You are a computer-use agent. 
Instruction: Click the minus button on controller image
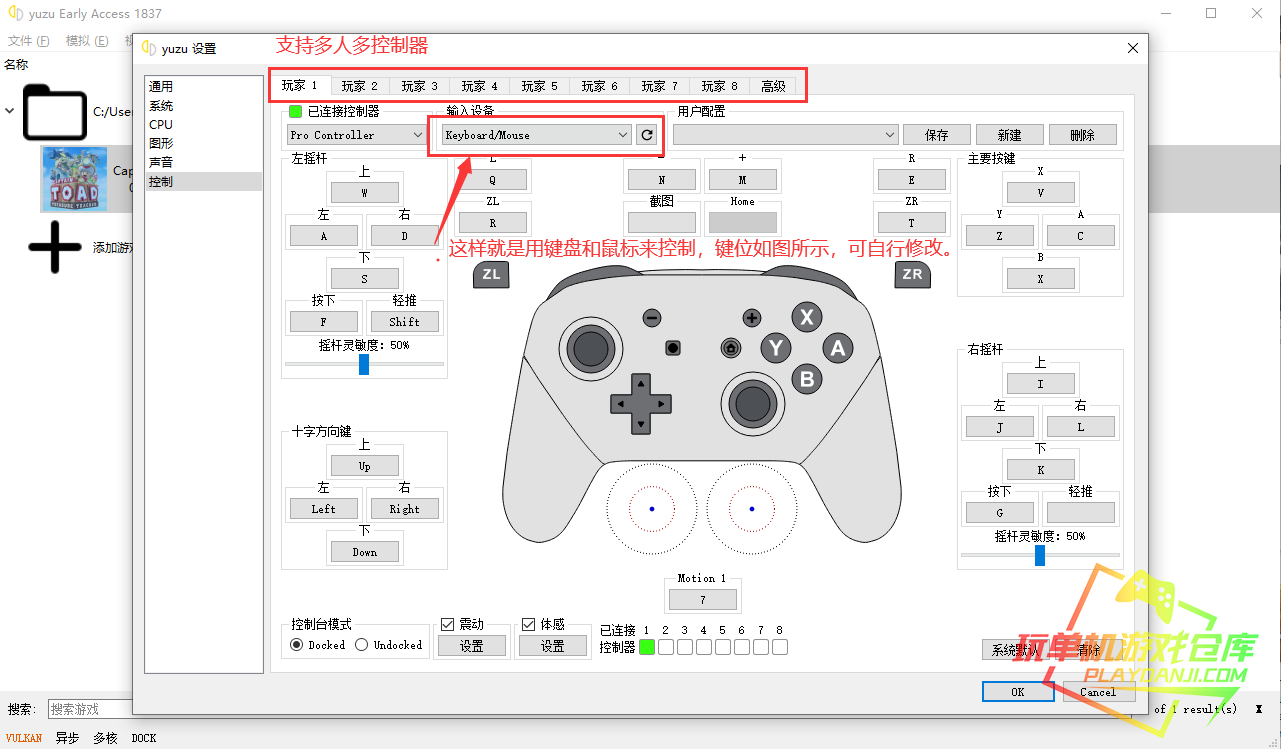pyautogui.click(x=652, y=318)
